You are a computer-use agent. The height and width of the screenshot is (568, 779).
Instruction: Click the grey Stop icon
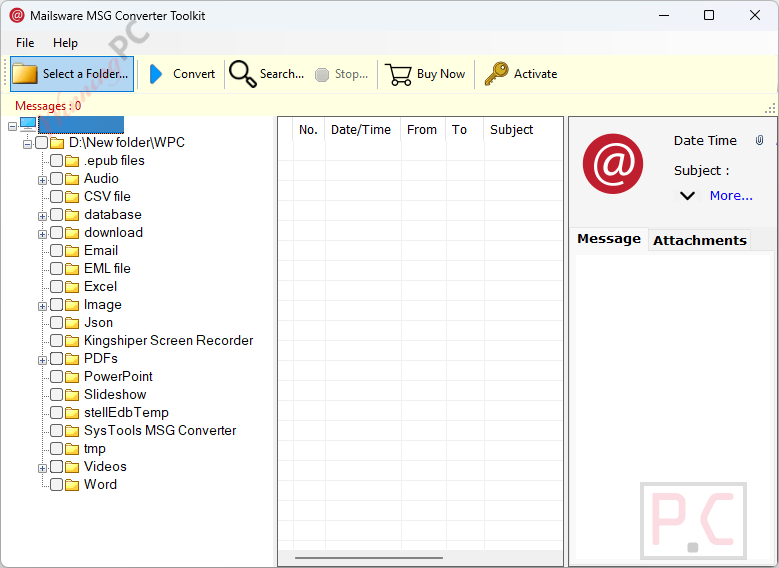click(x=322, y=75)
